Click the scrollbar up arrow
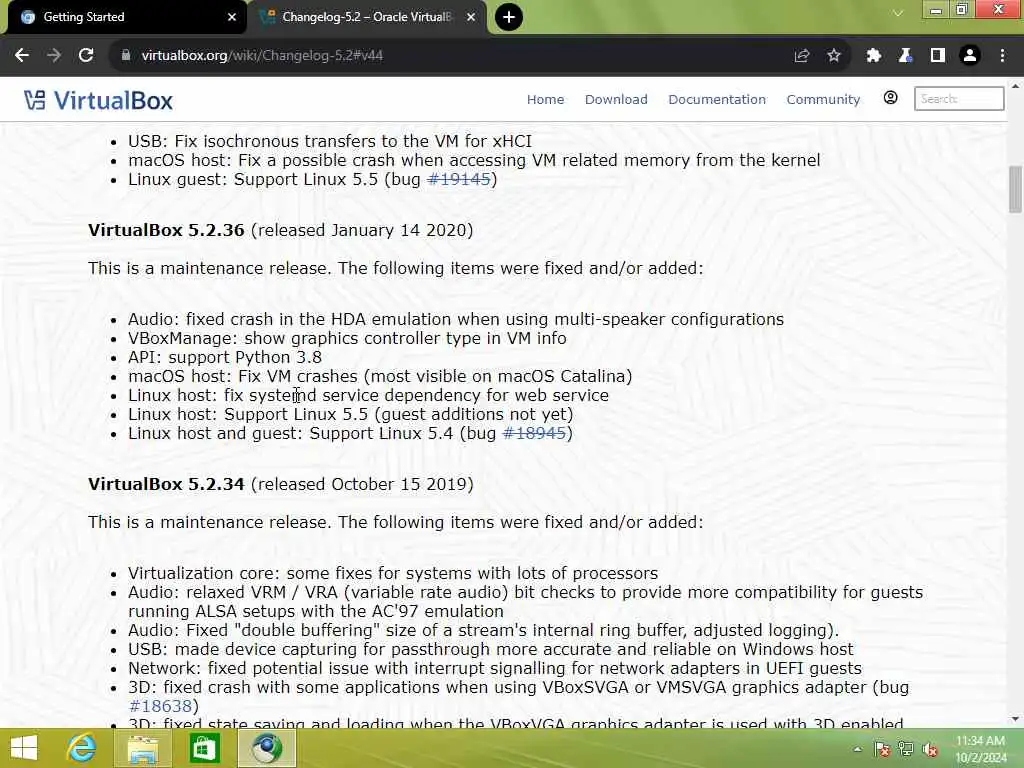The height and width of the screenshot is (768, 1024). point(1015,86)
